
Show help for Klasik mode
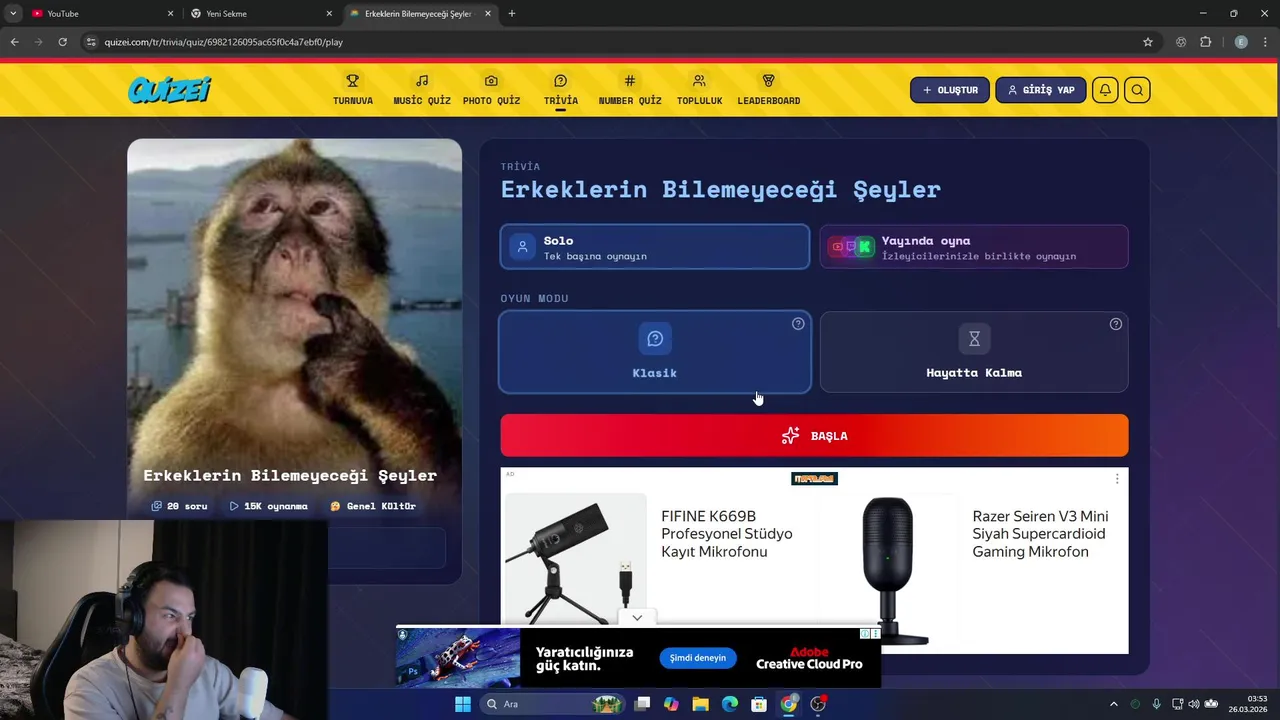tap(798, 324)
